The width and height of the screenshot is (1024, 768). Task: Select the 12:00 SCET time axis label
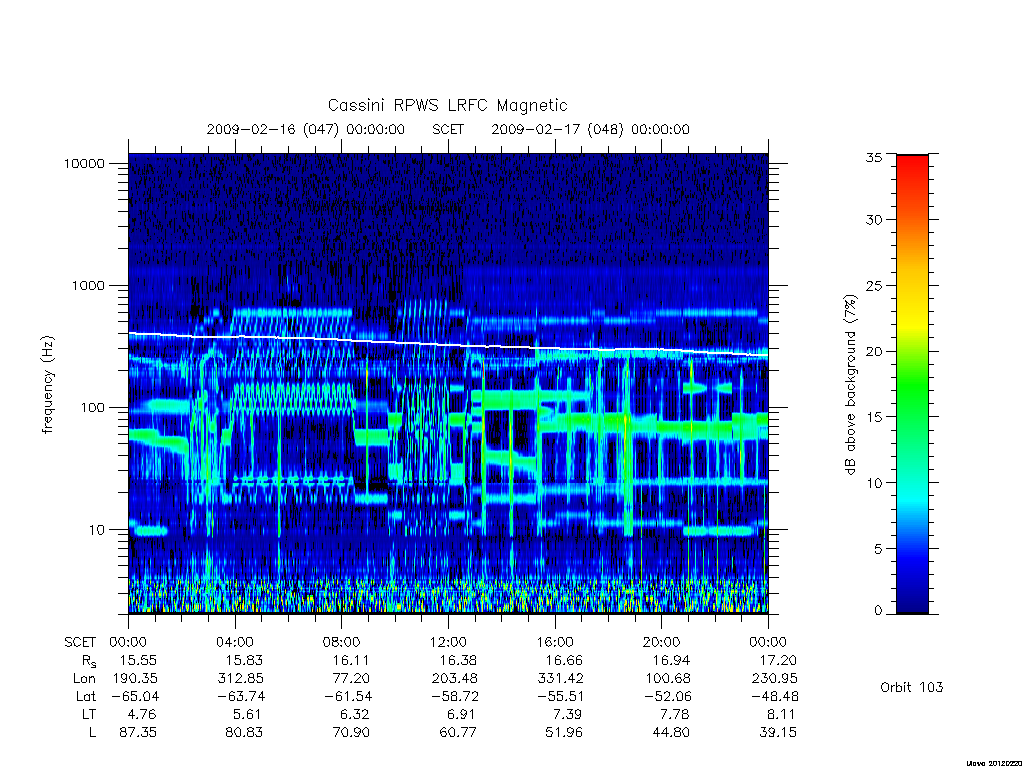[448, 642]
